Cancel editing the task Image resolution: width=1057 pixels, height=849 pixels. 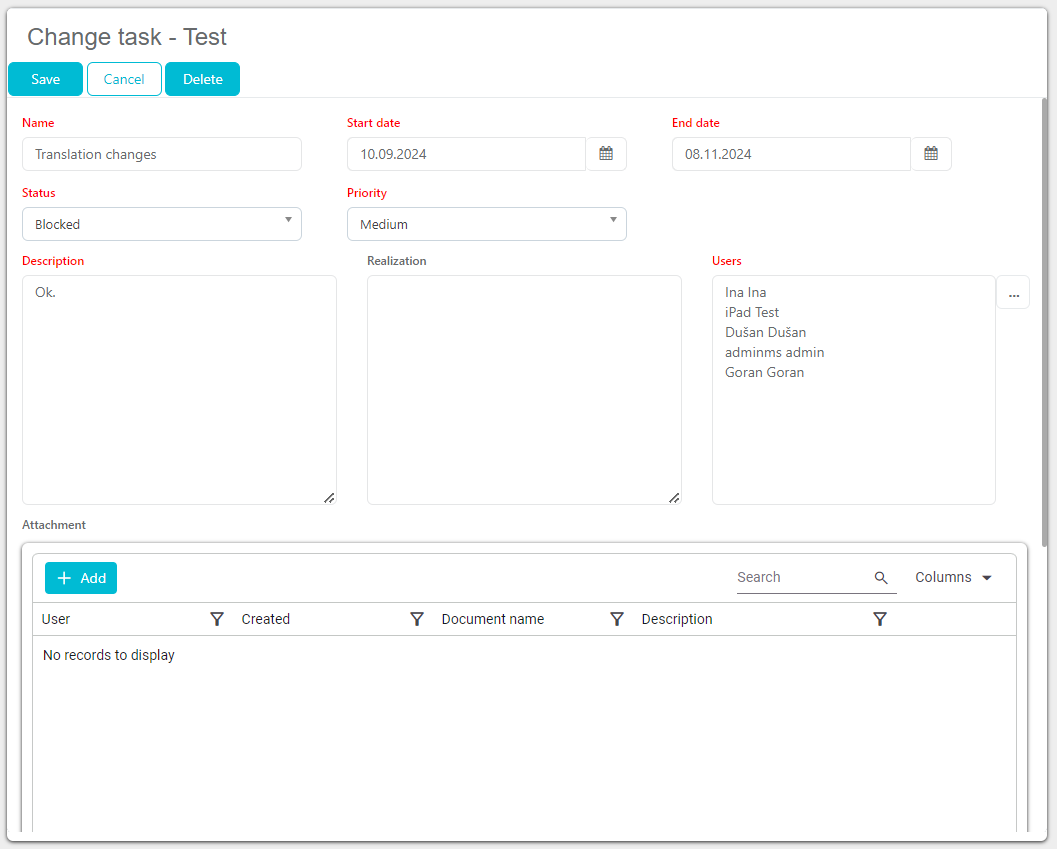124,79
